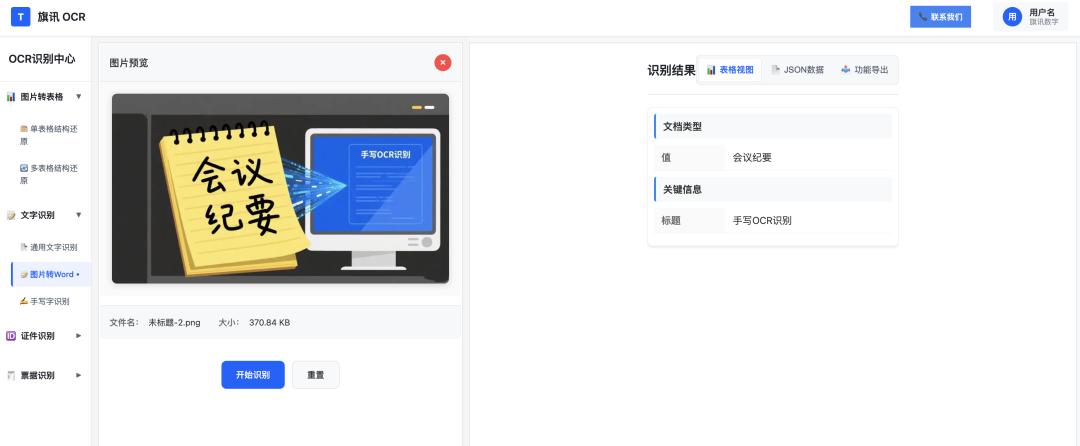Click the OCR识别中心 sidebar heading

[42, 59]
